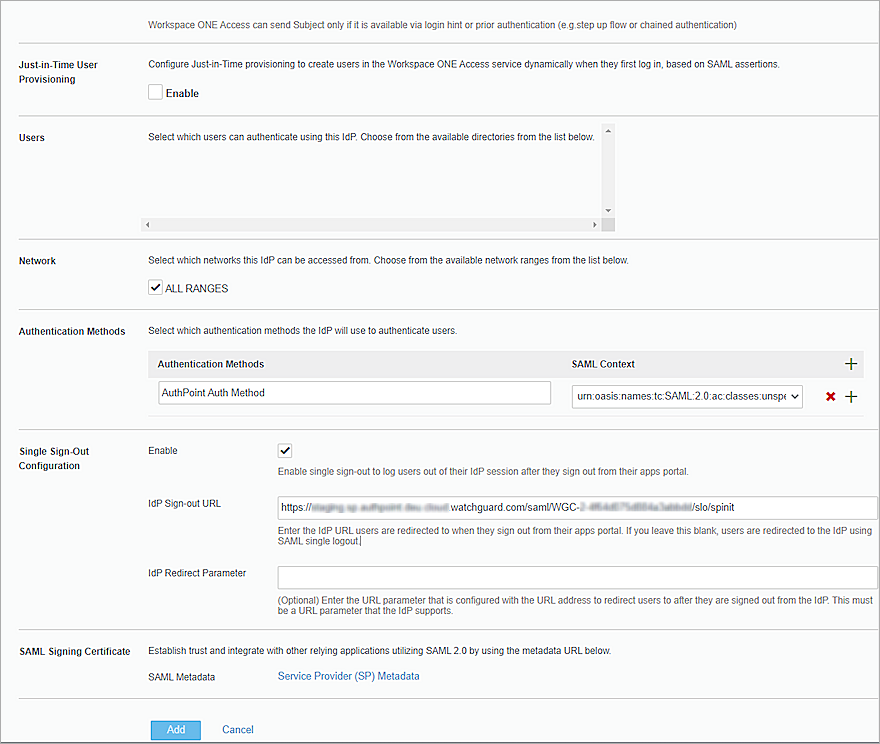This screenshot has width=880, height=744.
Task: Click the Users list scroll up arrow
Action: point(608,131)
